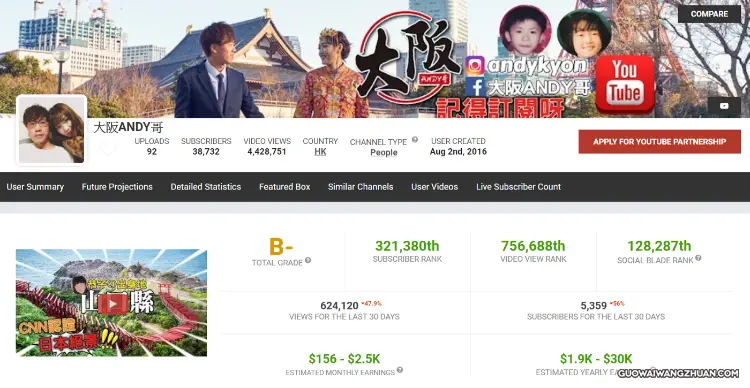The width and height of the screenshot is (750, 388).
Task: Click the HK country link
Action: (x=320, y=152)
